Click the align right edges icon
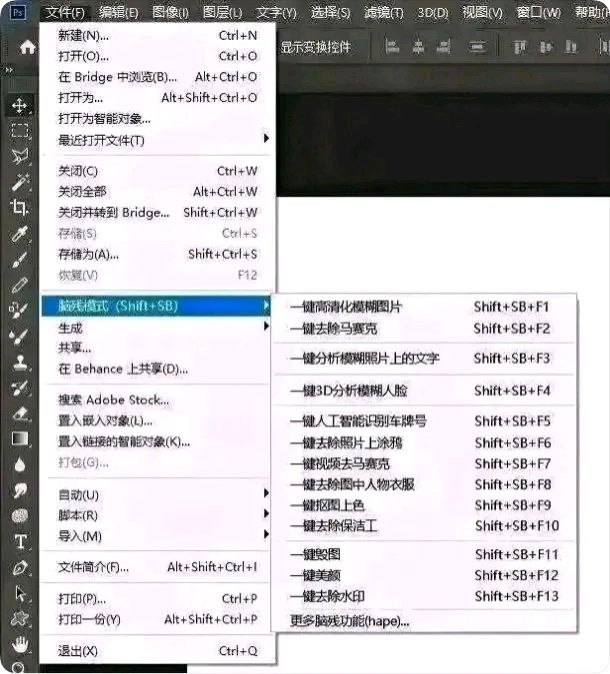610x674 pixels. pyautogui.click(x=444, y=46)
